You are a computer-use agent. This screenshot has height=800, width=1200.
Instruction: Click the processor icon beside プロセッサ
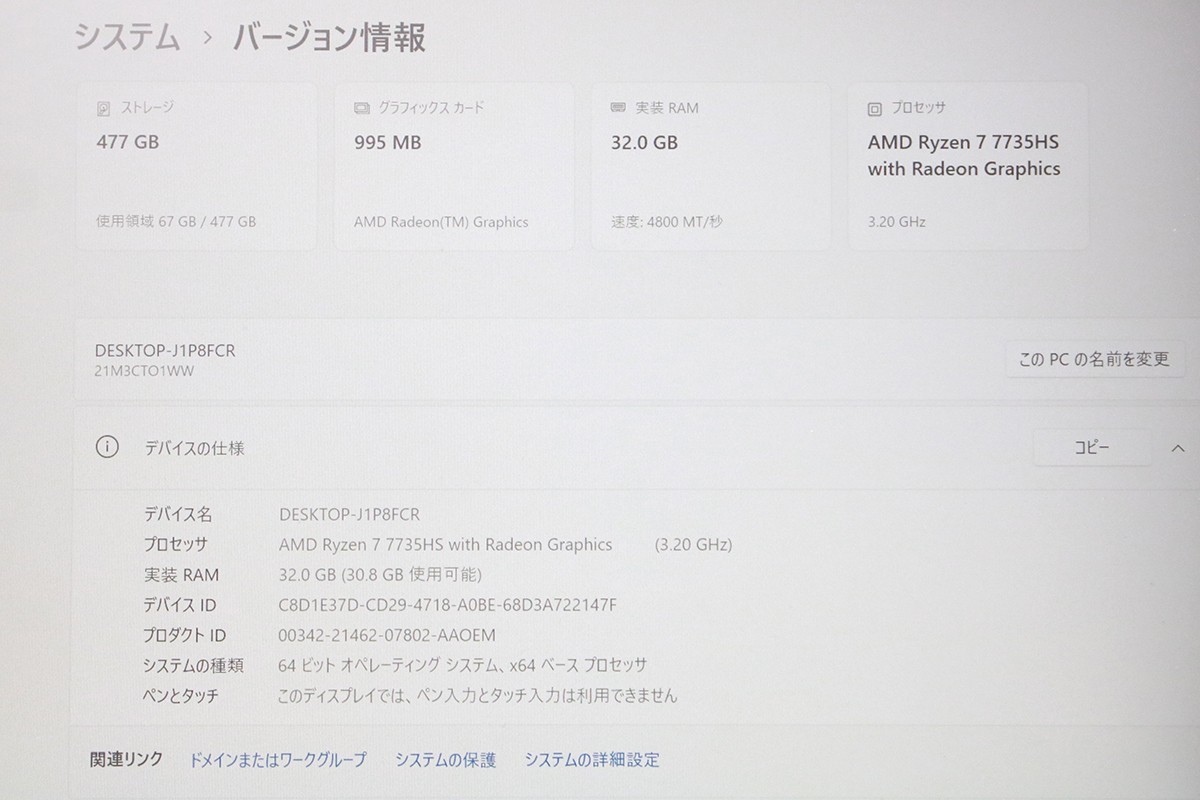point(875,108)
